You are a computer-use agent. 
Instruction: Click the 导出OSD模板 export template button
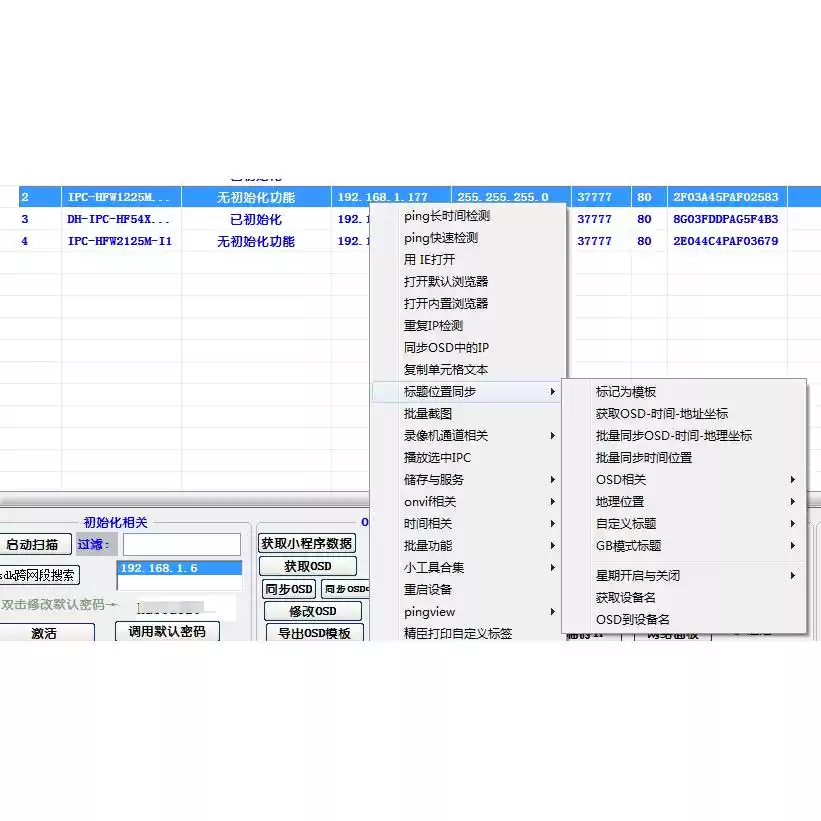pos(315,633)
